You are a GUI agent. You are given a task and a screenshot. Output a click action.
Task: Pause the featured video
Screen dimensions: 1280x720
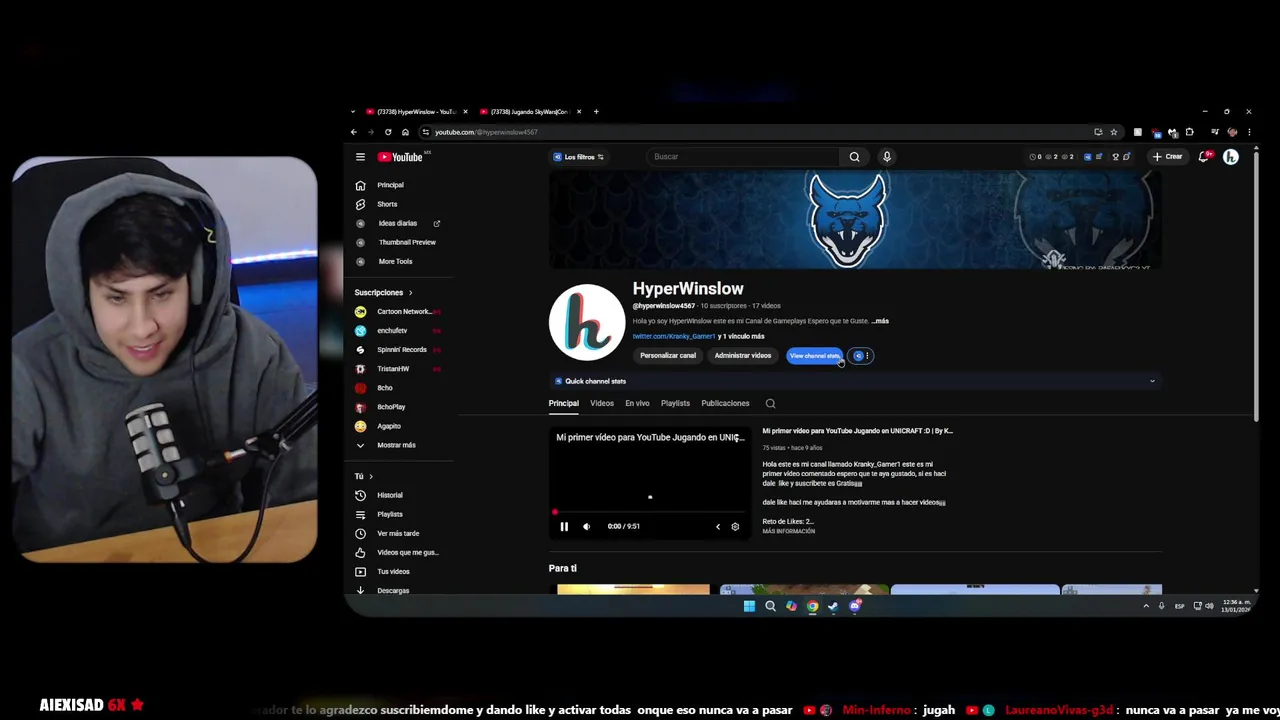point(564,526)
